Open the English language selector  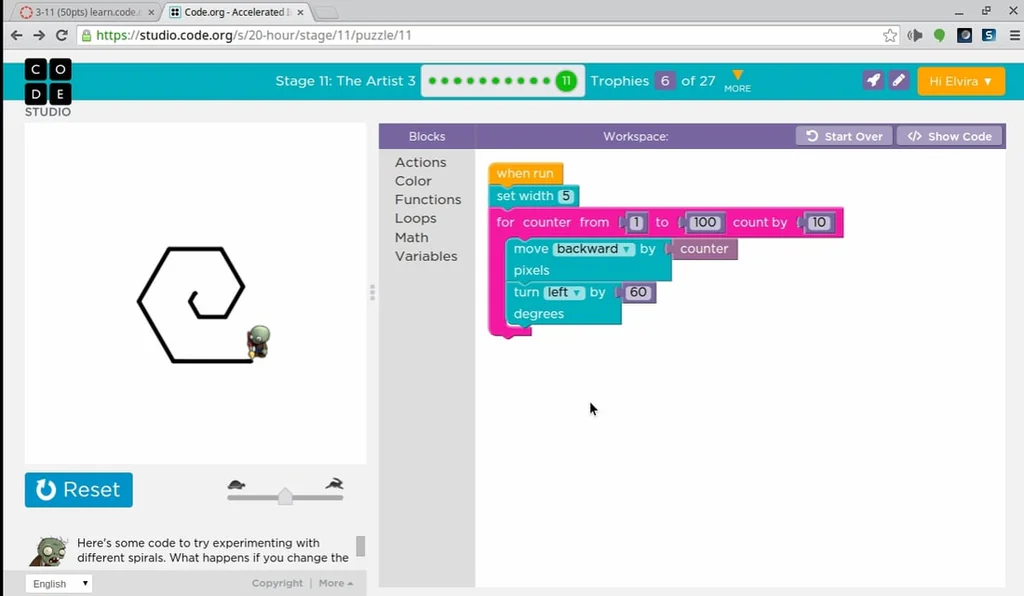click(58, 584)
